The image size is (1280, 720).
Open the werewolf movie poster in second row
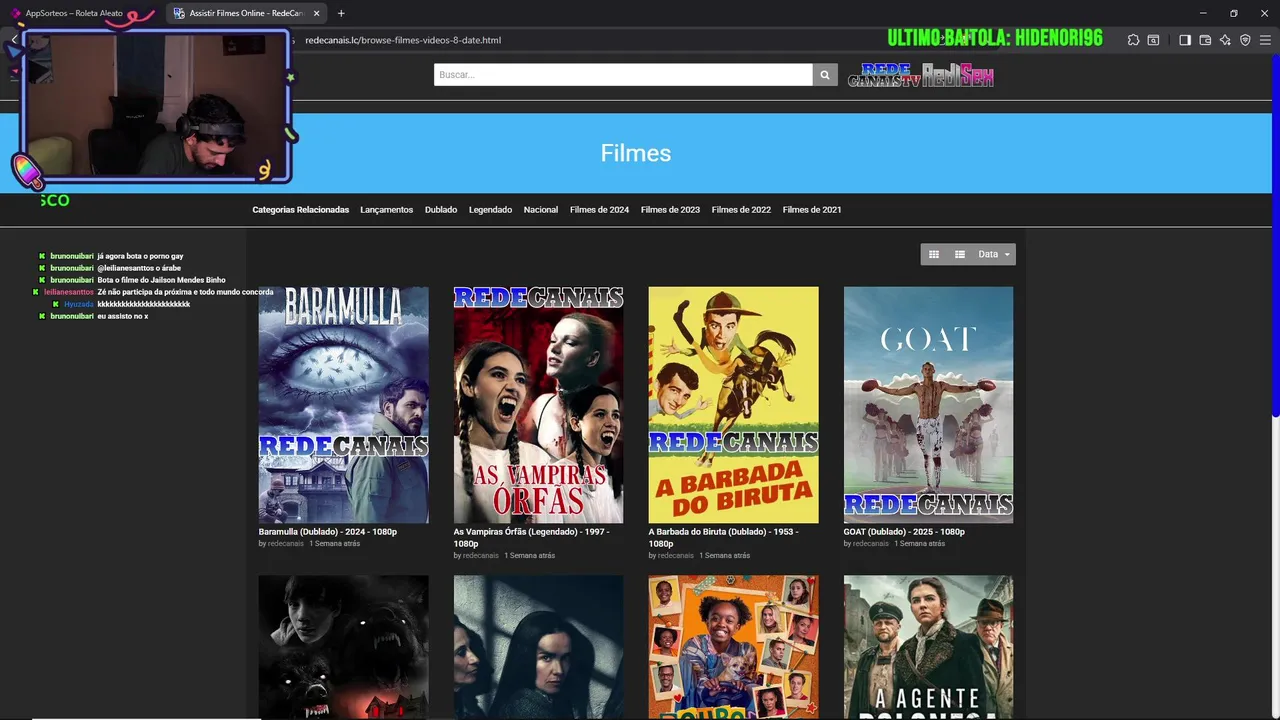coord(343,647)
